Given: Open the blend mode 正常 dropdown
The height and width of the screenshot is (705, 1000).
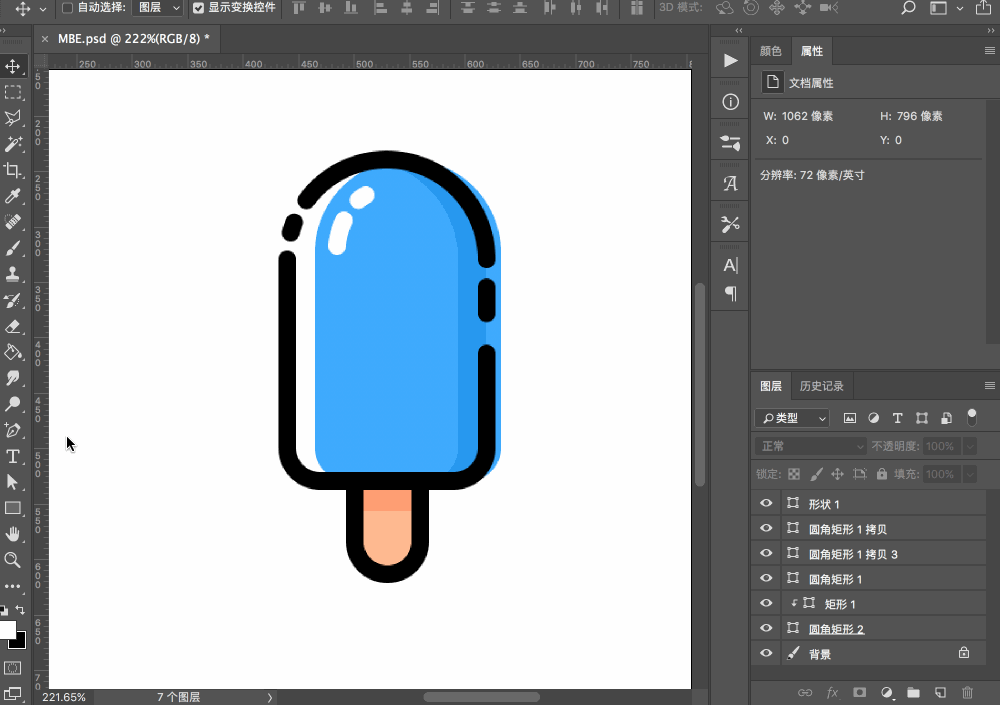Looking at the screenshot, I should click(x=811, y=446).
